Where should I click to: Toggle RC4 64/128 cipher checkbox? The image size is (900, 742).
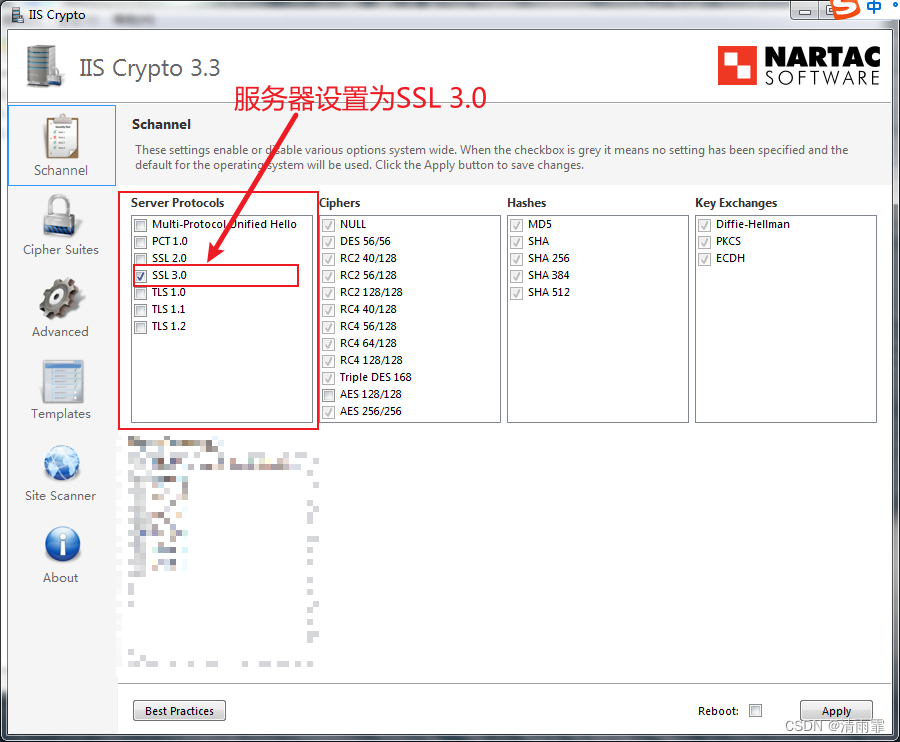coord(328,344)
